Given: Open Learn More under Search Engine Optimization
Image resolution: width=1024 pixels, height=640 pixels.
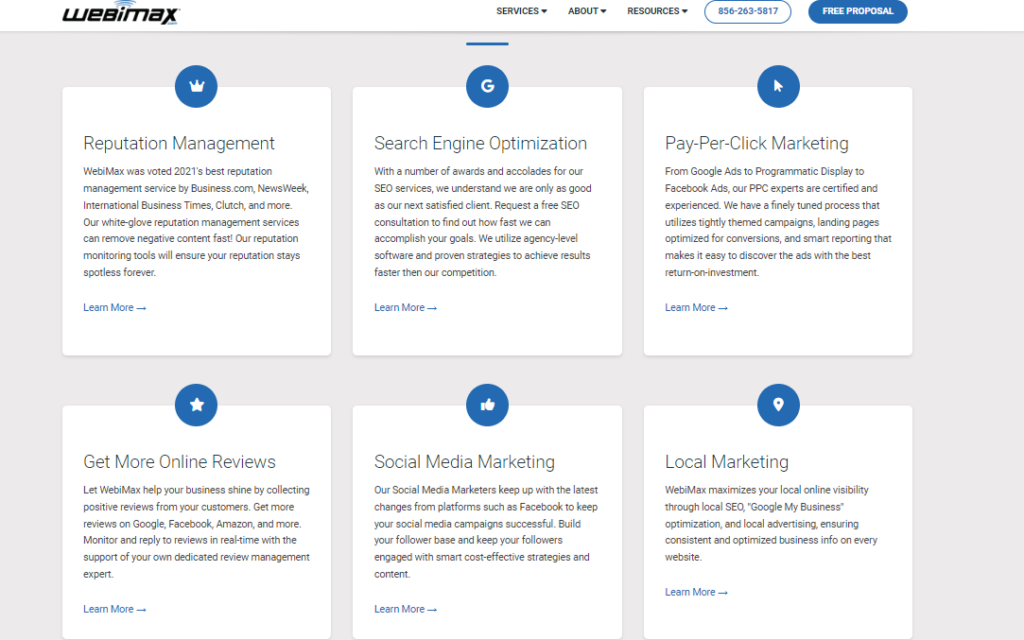Looking at the screenshot, I should pos(405,308).
